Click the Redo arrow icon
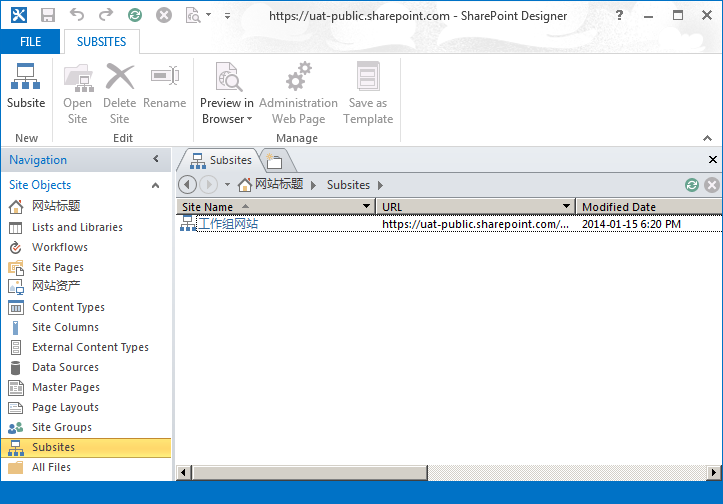723x504 pixels. [106, 15]
